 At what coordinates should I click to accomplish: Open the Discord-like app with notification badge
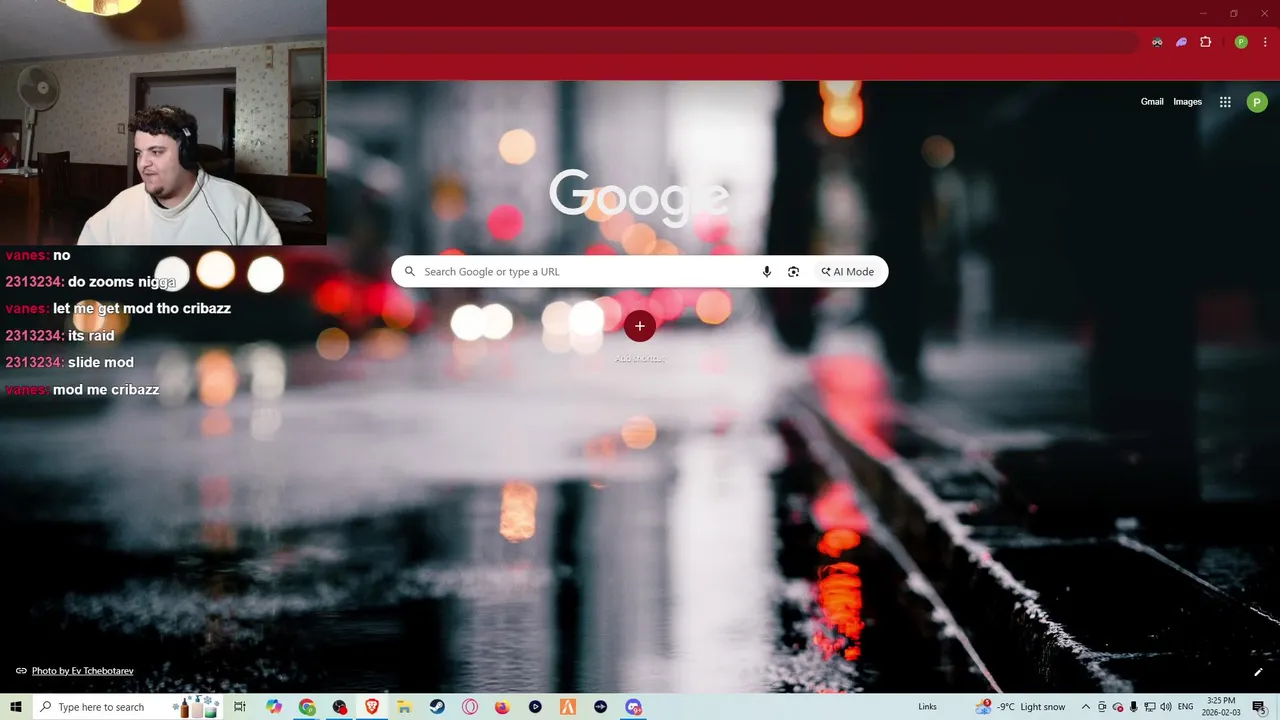(x=633, y=707)
